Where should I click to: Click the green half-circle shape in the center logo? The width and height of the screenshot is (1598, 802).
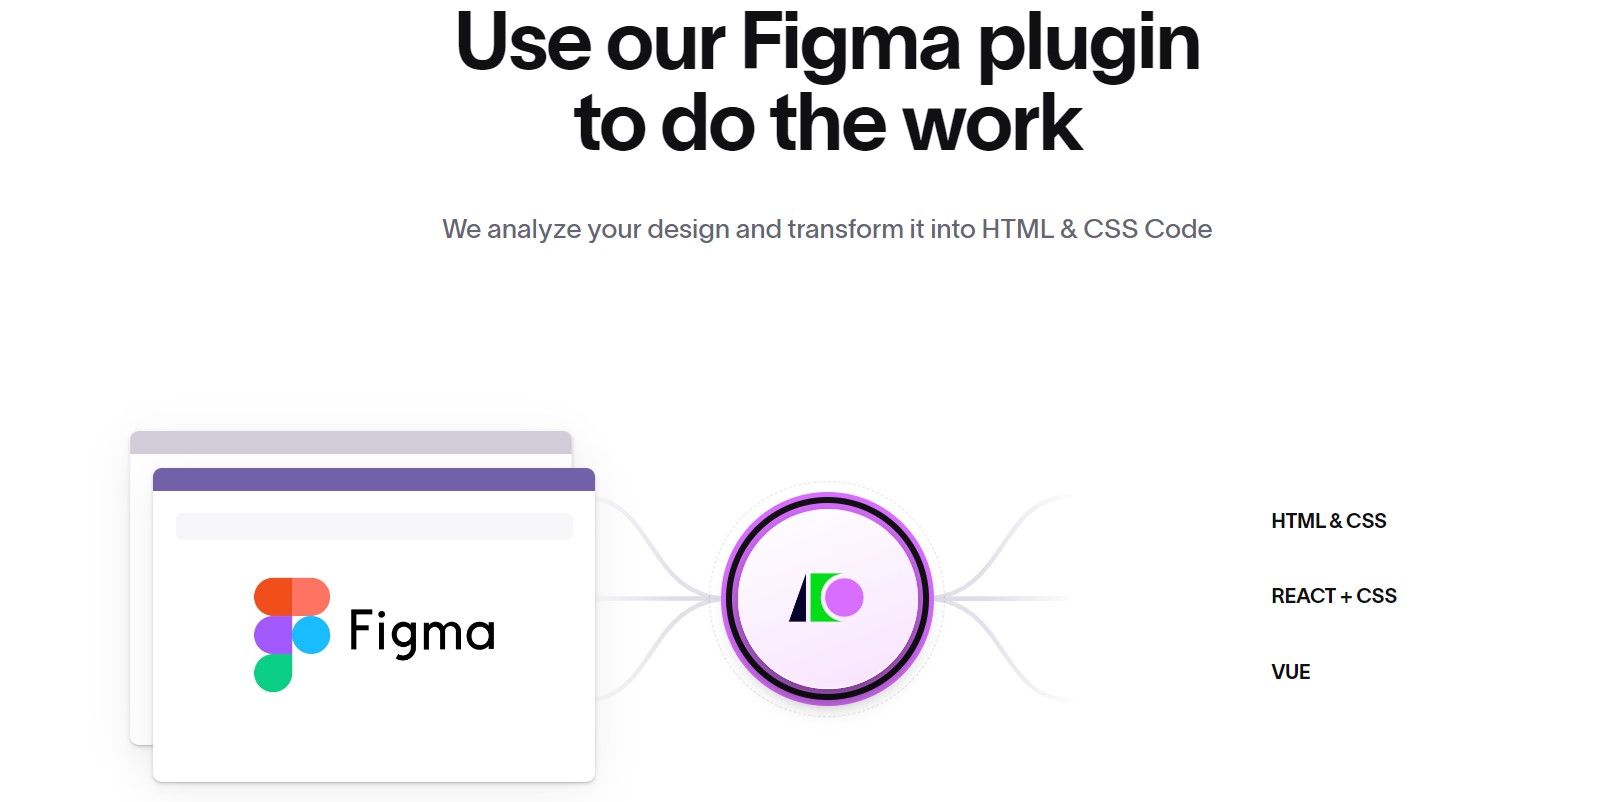coord(822,598)
